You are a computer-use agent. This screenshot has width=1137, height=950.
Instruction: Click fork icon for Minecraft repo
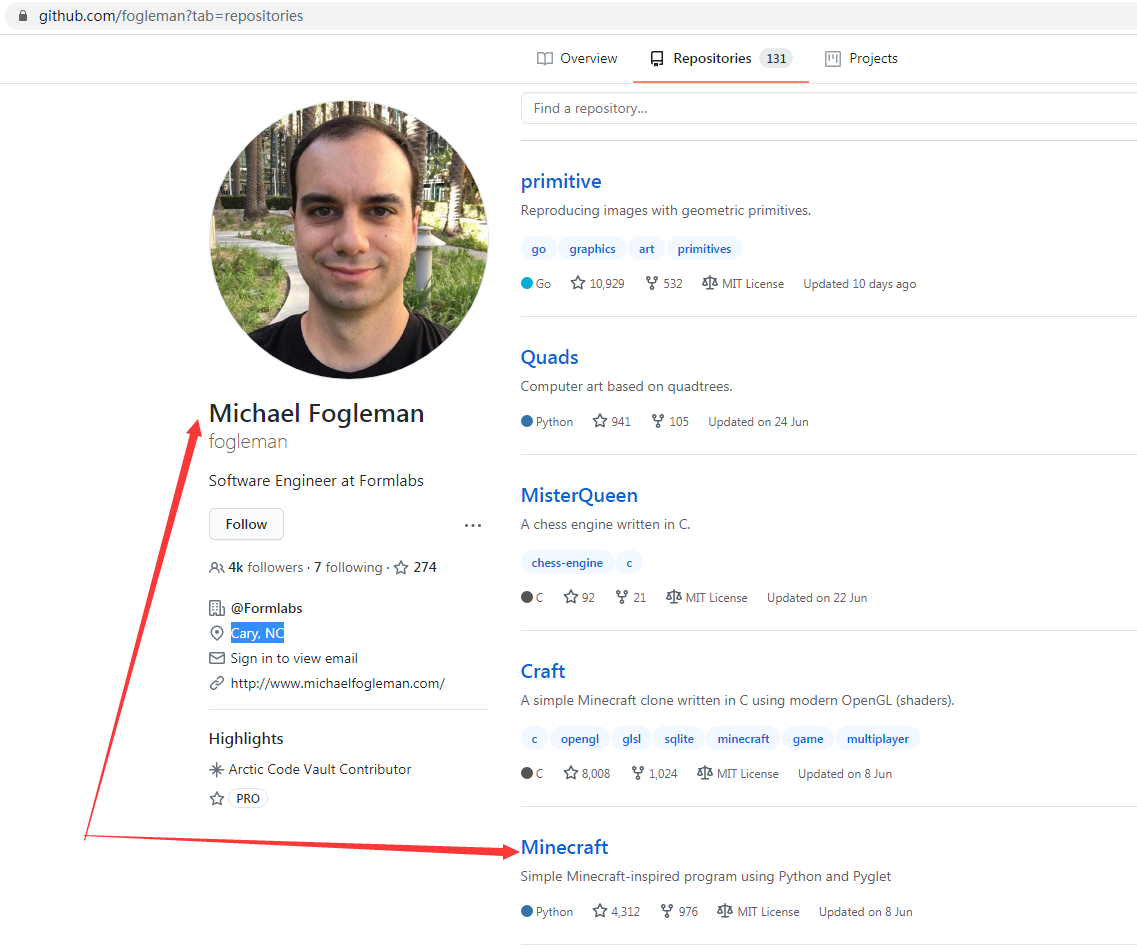click(667, 911)
